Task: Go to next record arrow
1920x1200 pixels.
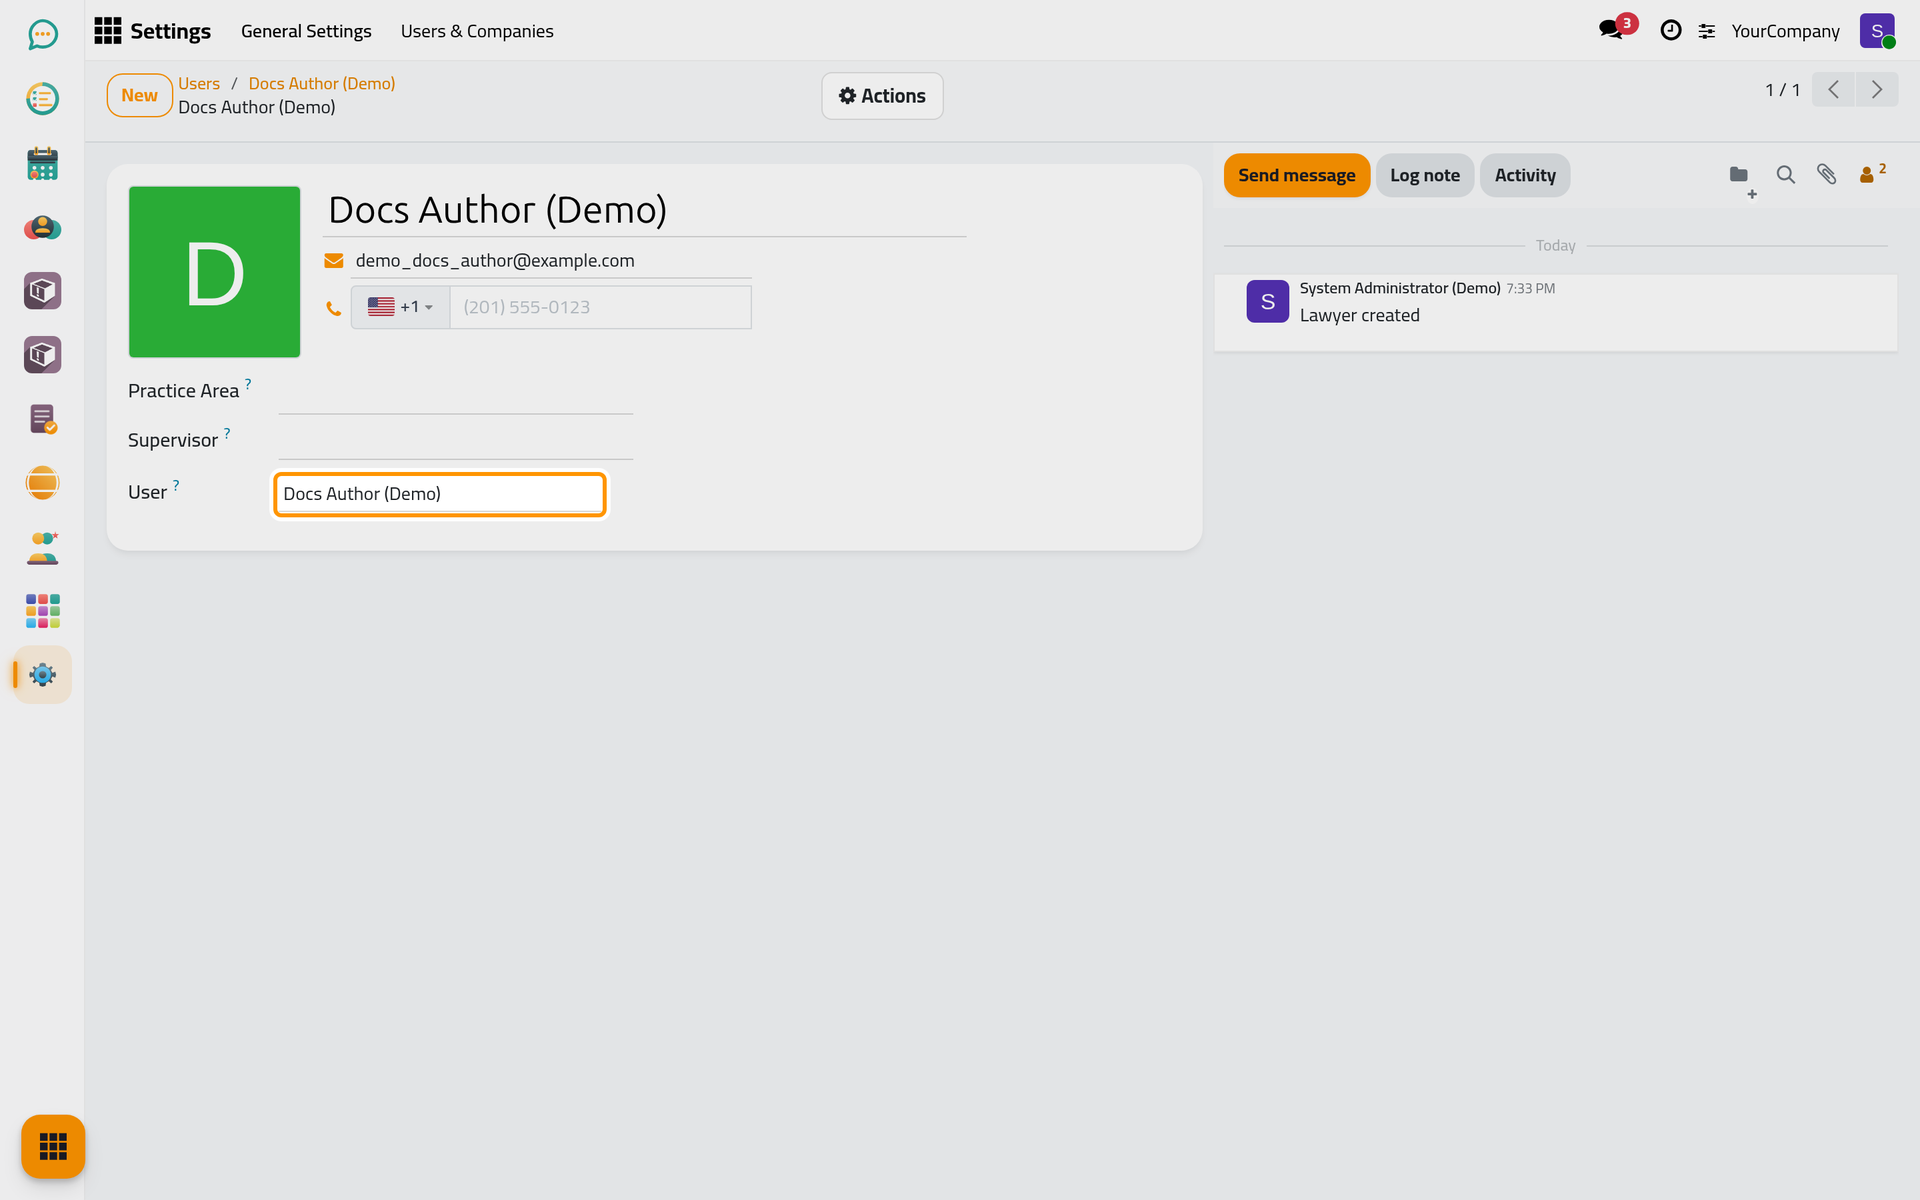Action: 1877,90
